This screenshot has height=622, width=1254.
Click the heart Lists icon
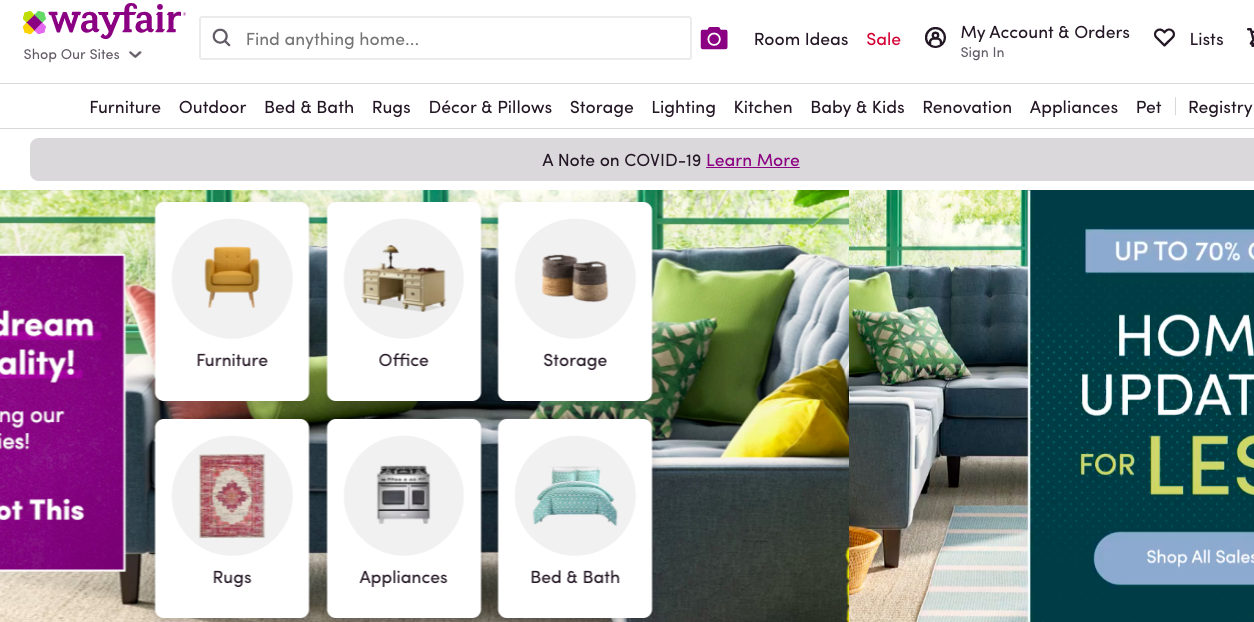tap(1164, 38)
